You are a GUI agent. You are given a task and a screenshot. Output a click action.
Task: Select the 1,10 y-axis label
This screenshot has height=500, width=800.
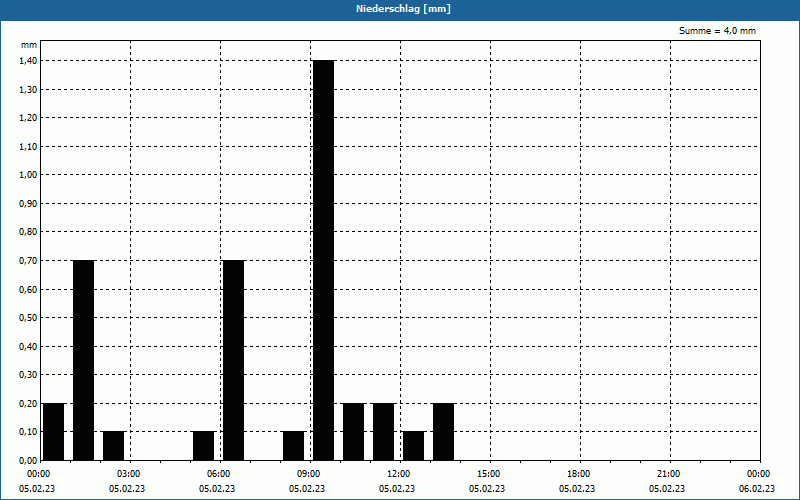(x=28, y=146)
